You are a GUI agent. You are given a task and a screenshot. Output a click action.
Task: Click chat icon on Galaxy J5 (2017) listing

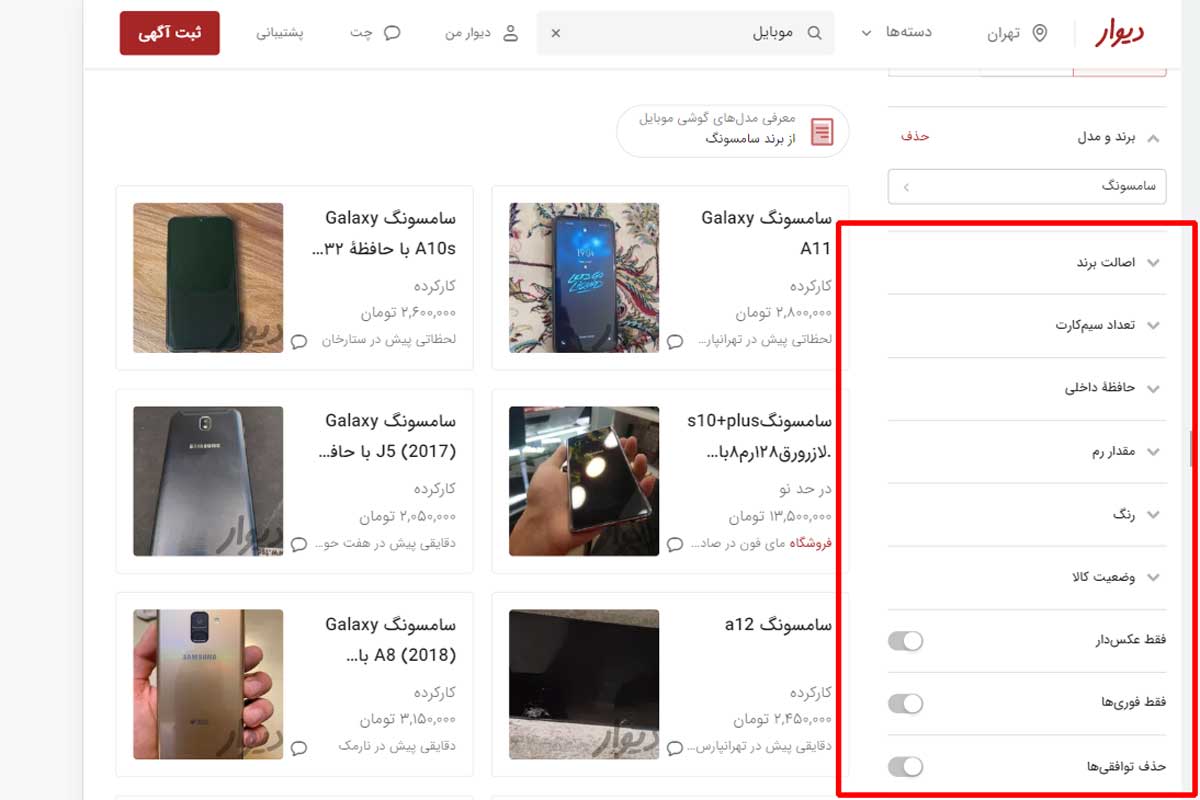[x=299, y=545]
